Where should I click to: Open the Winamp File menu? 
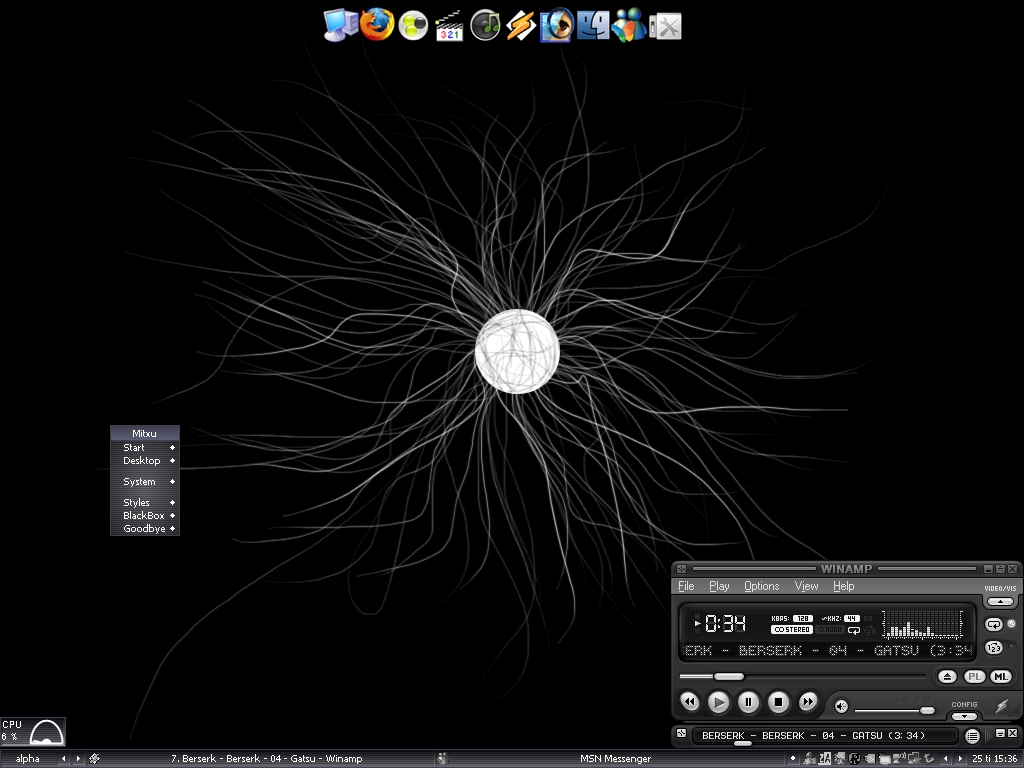tap(686, 586)
